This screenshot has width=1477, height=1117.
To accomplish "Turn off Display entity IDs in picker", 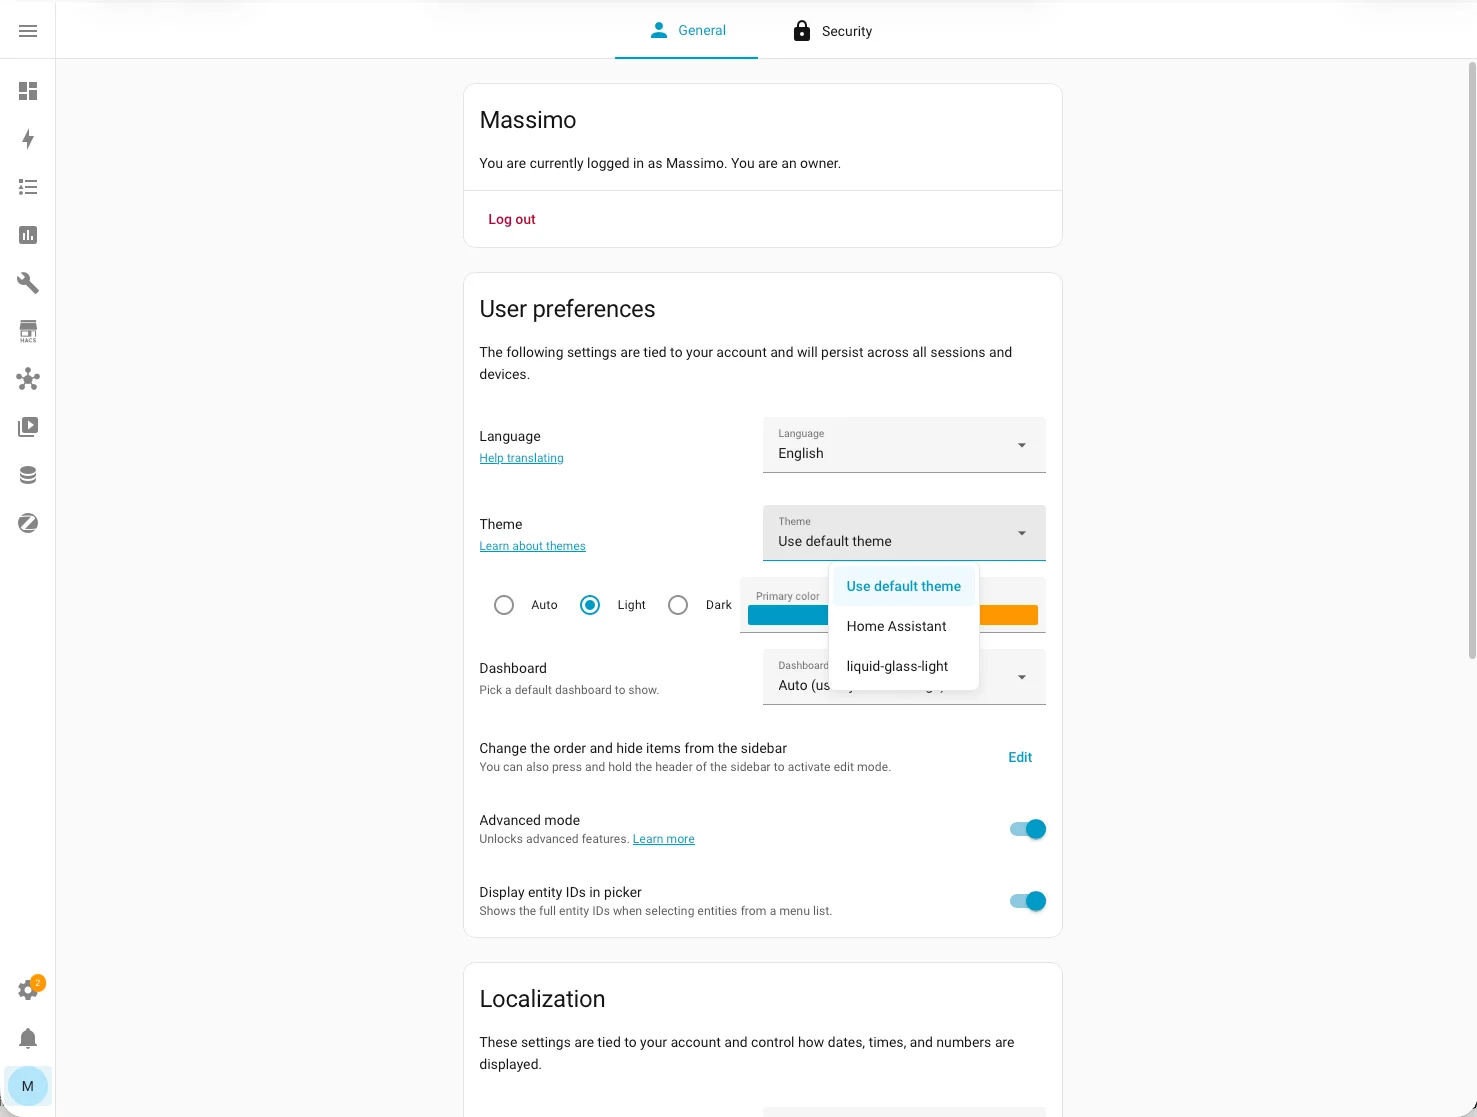I will 1026,901.
